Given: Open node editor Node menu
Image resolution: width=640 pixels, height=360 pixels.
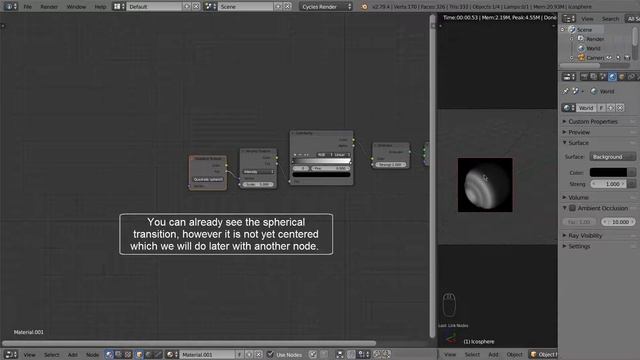Looking at the screenshot, I should click(x=93, y=355).
